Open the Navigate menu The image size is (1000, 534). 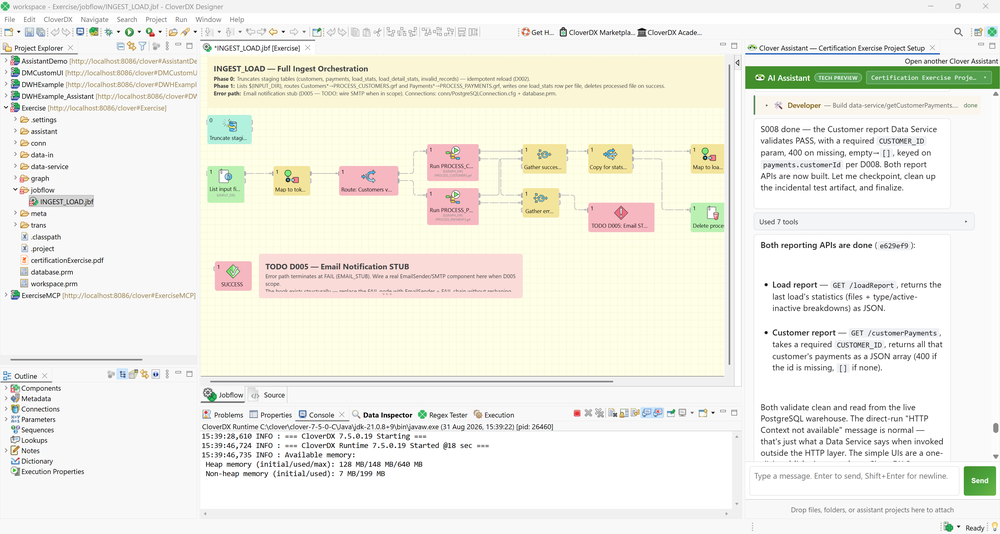[x=94, y=20]
